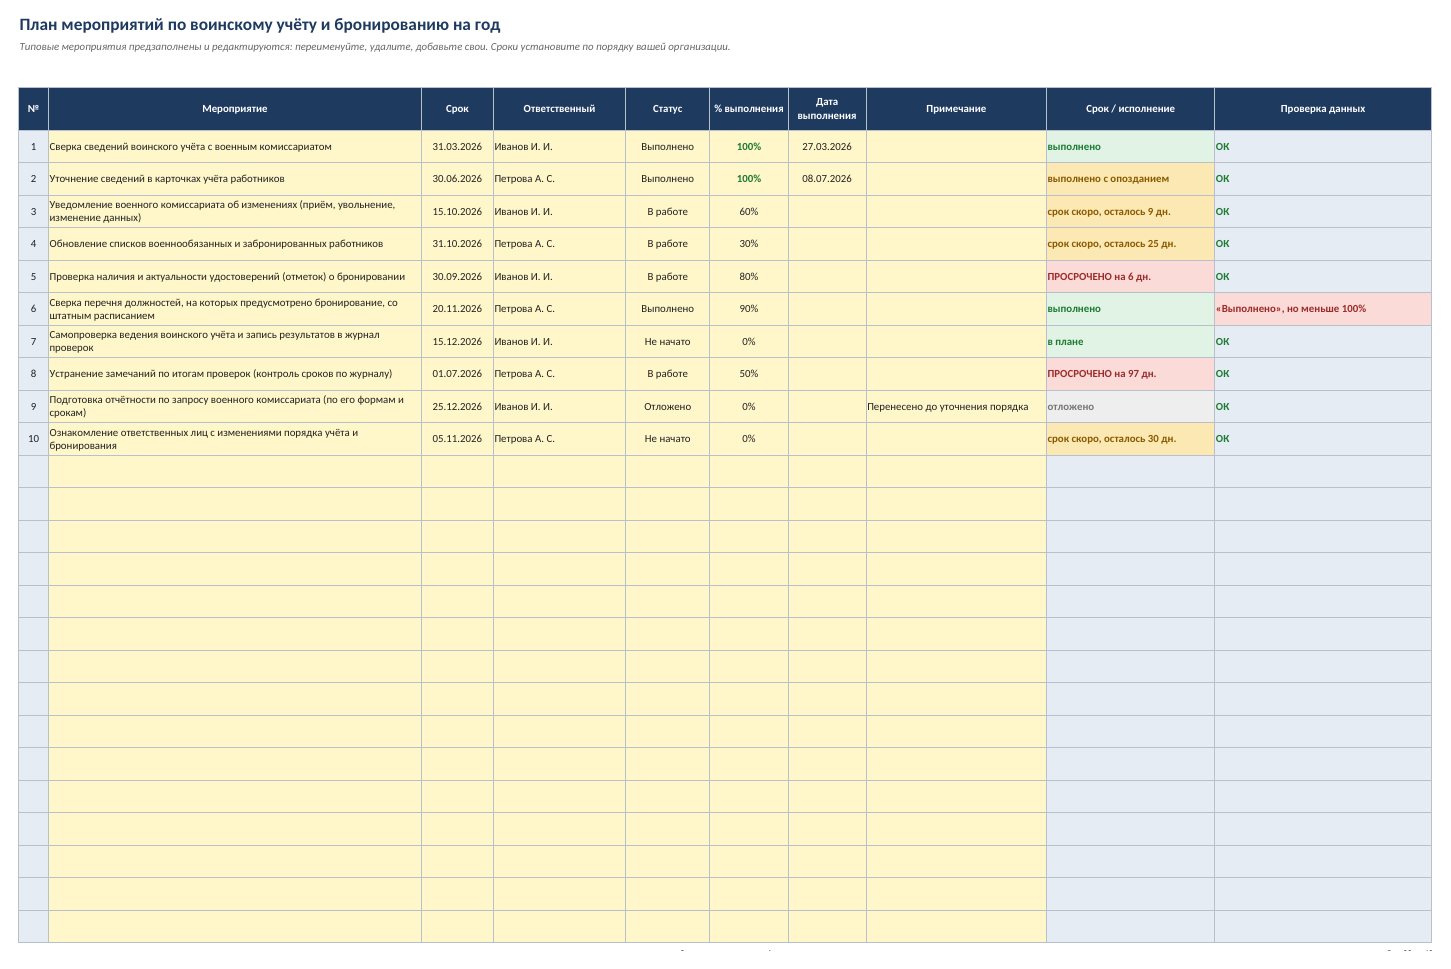This screenshot has height=969, width=1451.
Task: Click the '90%' completion value
Action: coord(749,309)
